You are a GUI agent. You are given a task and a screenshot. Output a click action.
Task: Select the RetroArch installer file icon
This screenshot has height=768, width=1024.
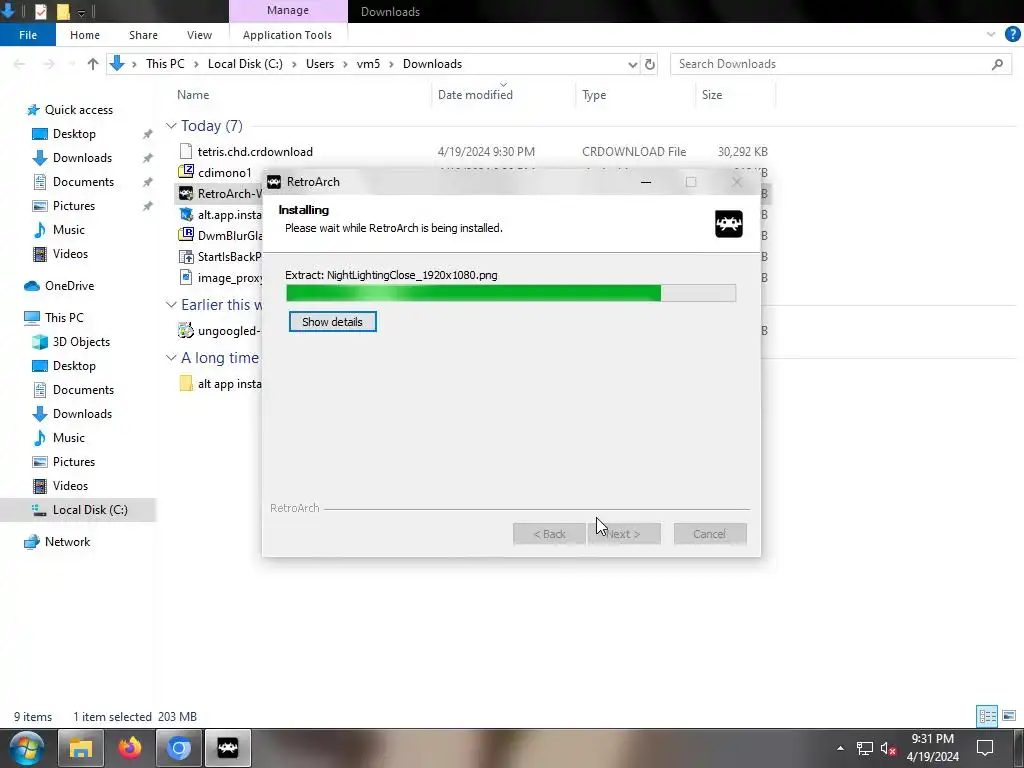186,193
